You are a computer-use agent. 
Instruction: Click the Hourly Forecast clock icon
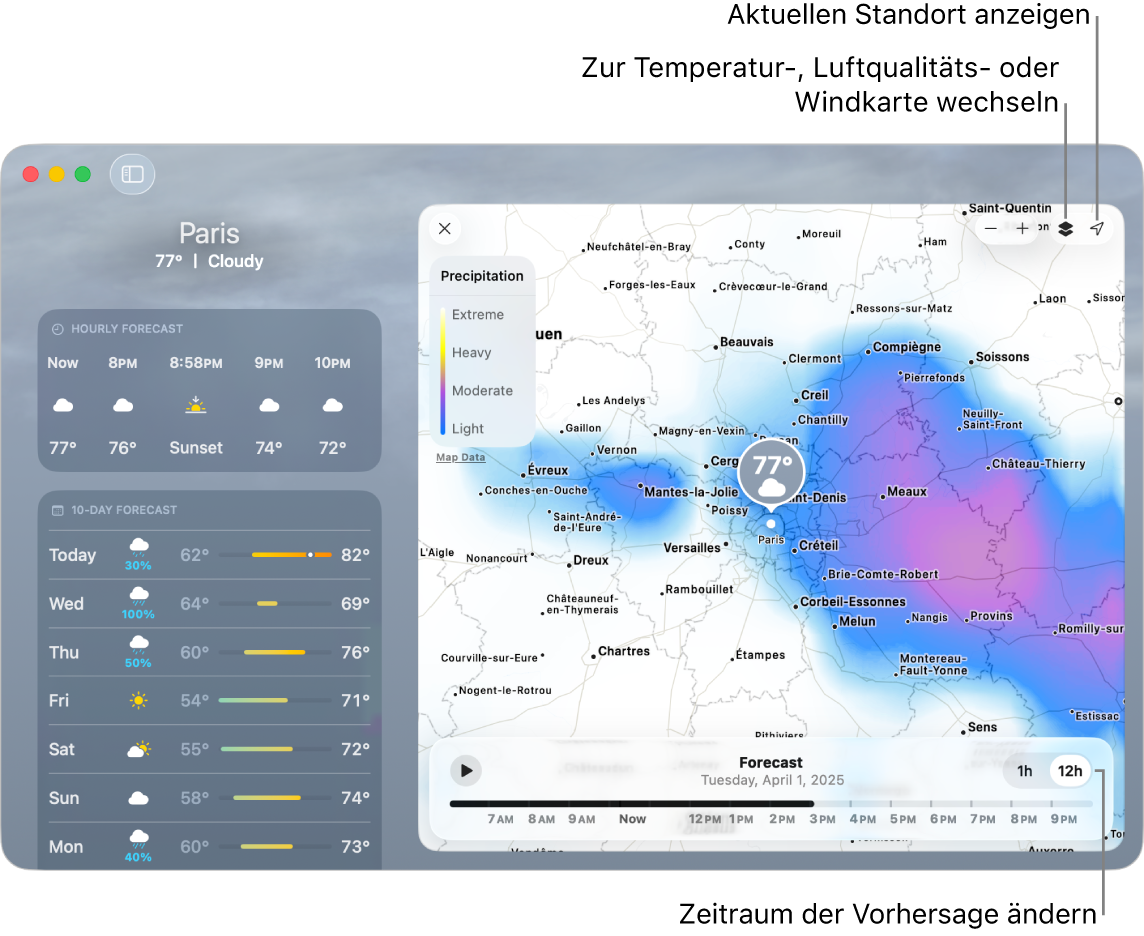[x=58, y=329]
